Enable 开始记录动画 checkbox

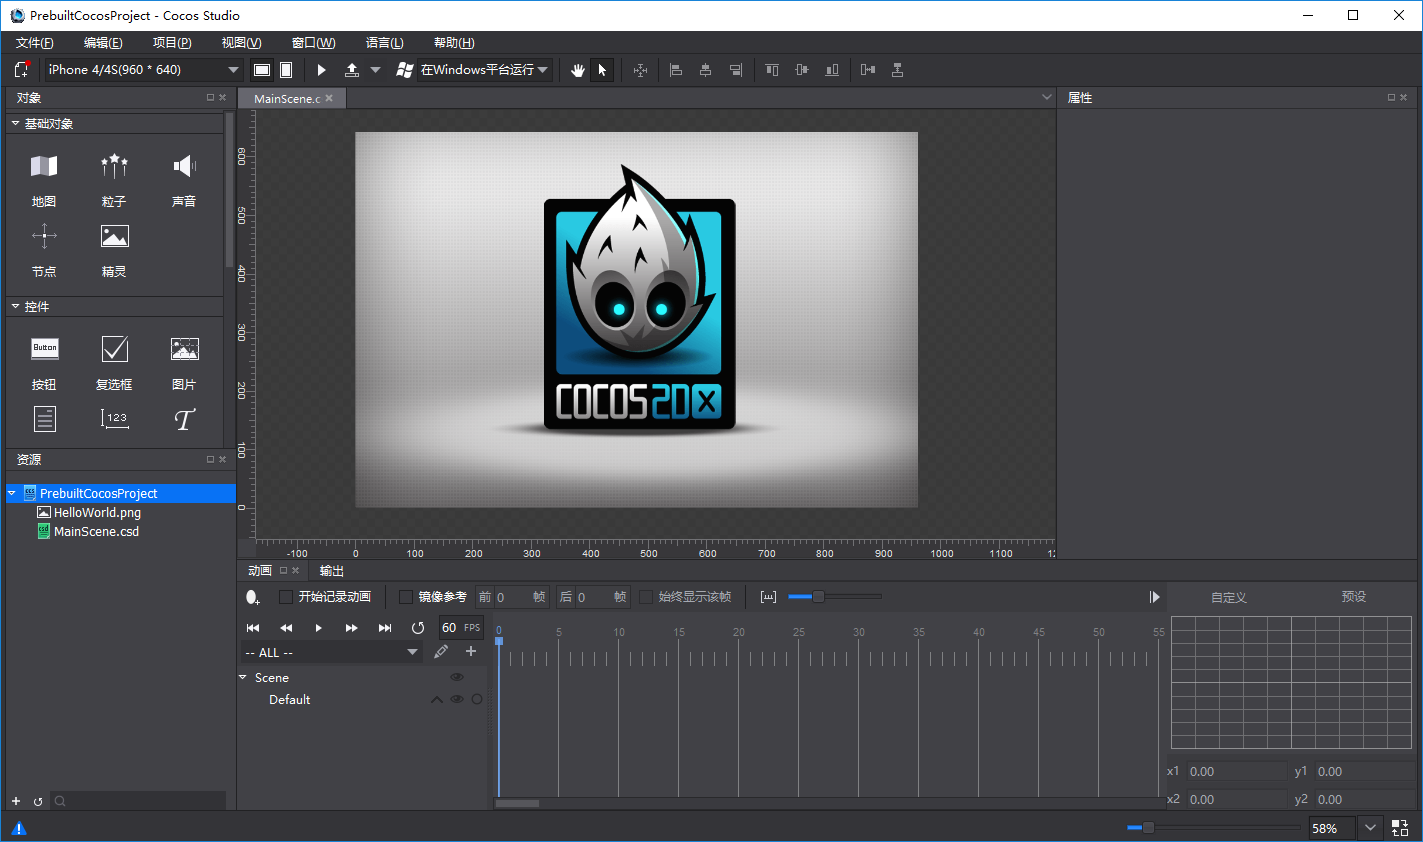286,597
